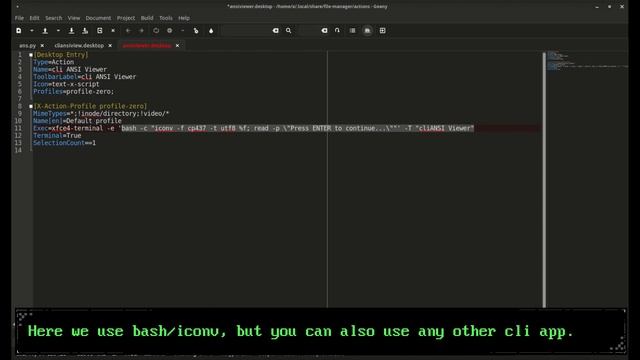Click the Build toolbar icon
This screenshot has width=640, height=360.
click(170, 31)
